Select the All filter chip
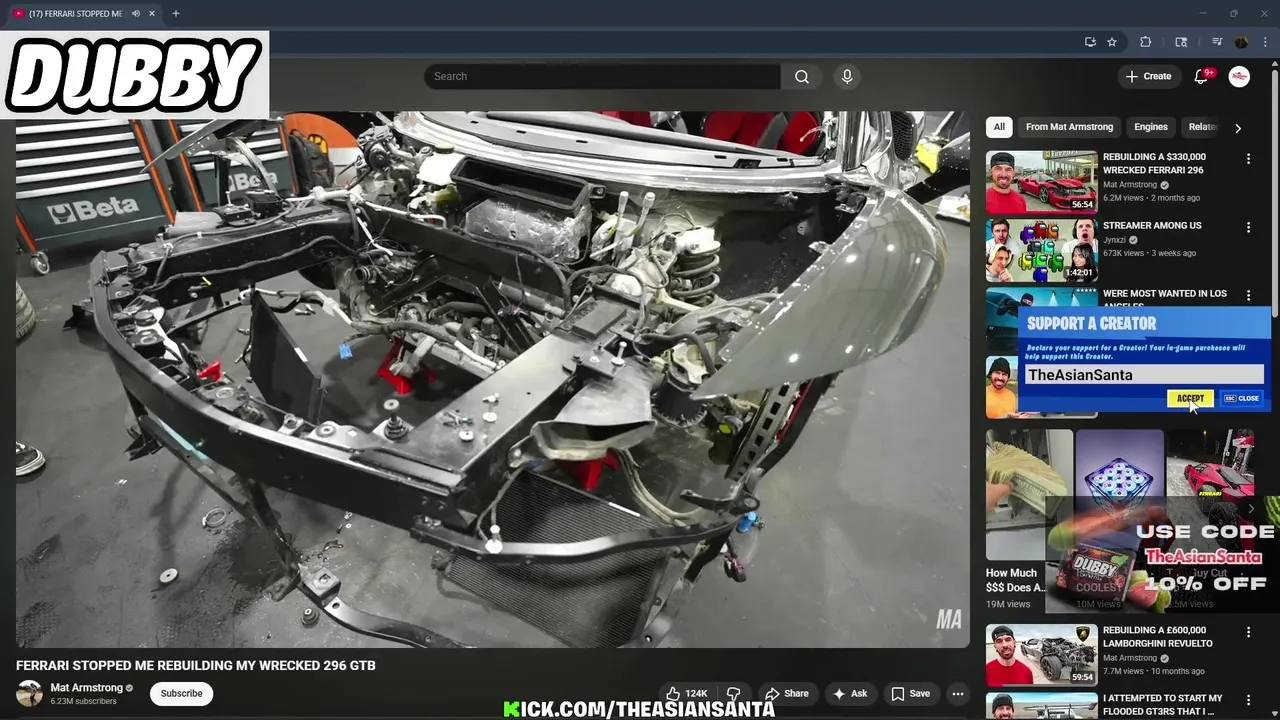The width and height of the screenshot is (1280, 720). point(998,127)
